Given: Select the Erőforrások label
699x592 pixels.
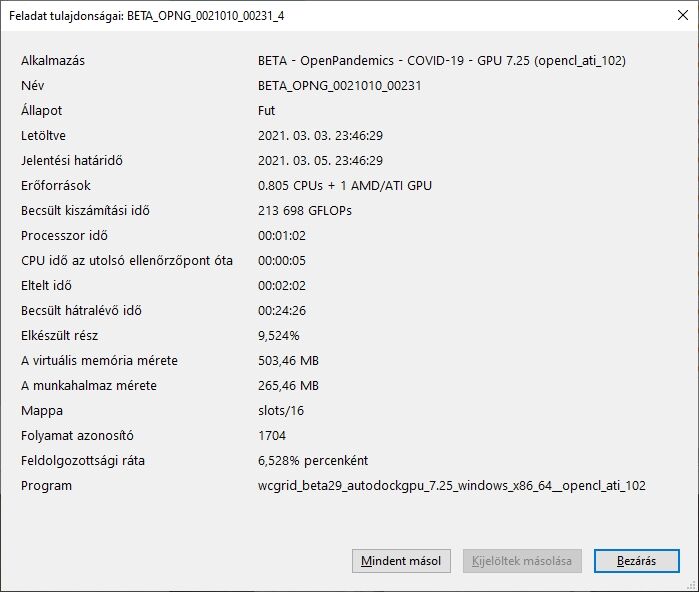Looking at the screenshot, I should click(x=56, y=185).
